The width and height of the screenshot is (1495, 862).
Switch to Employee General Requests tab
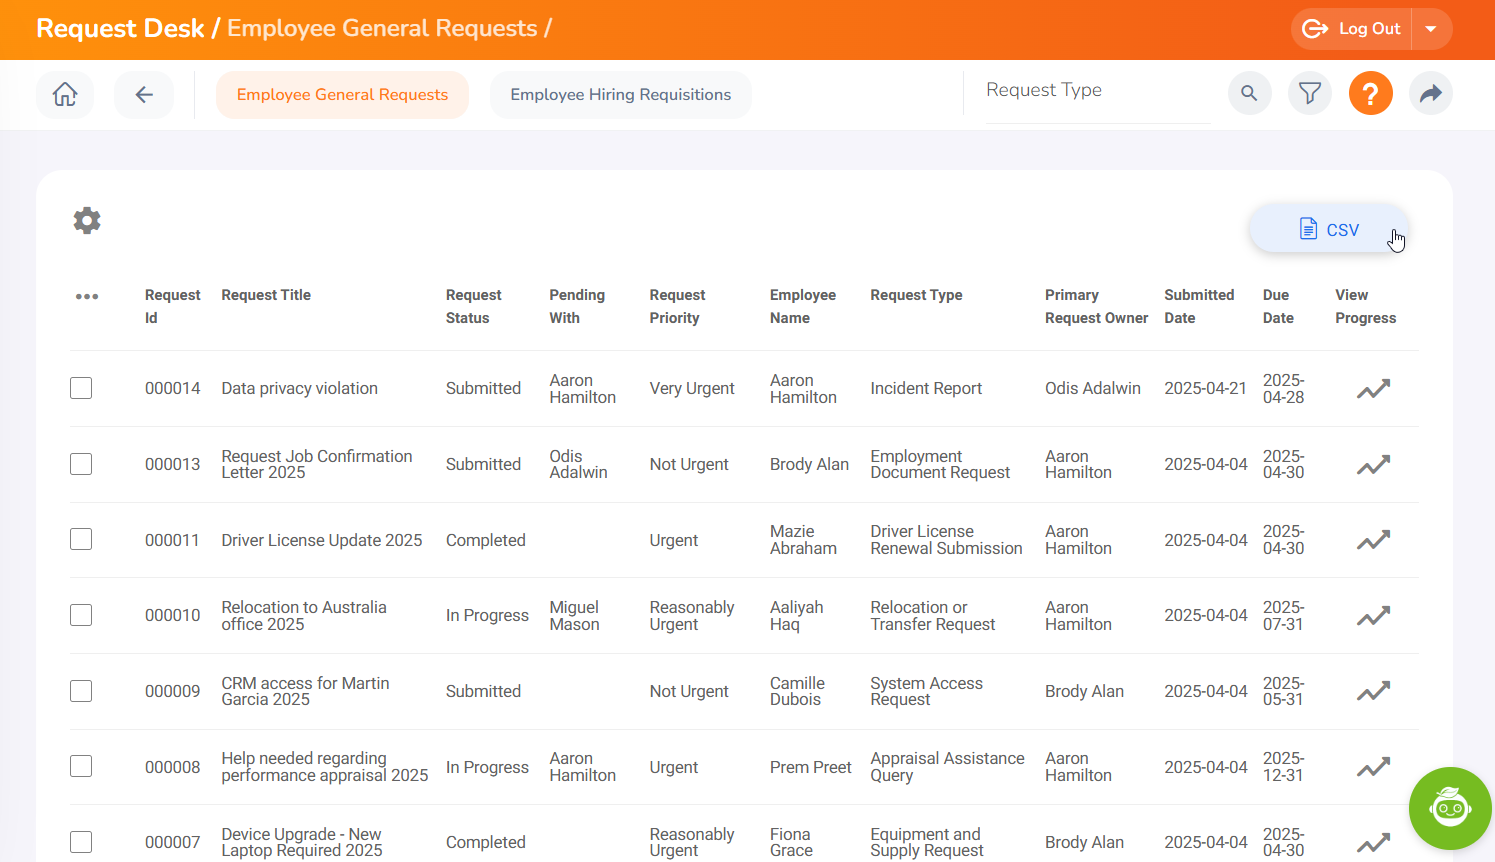click(x=342, y=94)
